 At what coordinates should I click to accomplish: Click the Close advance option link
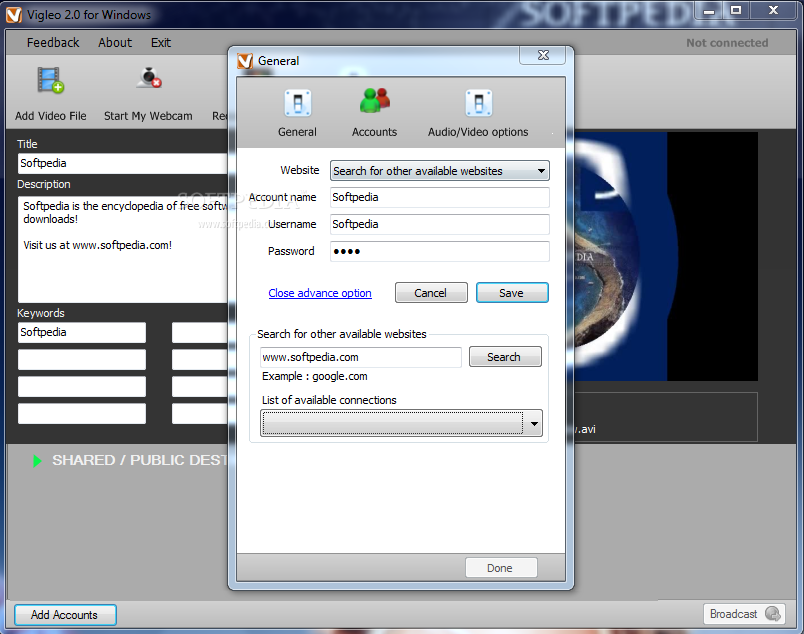(x=320, y=293)
